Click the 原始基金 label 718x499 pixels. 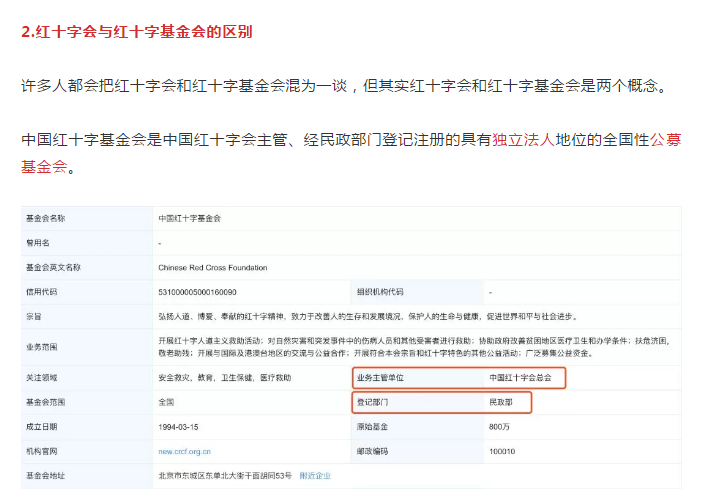click(372, 427)
